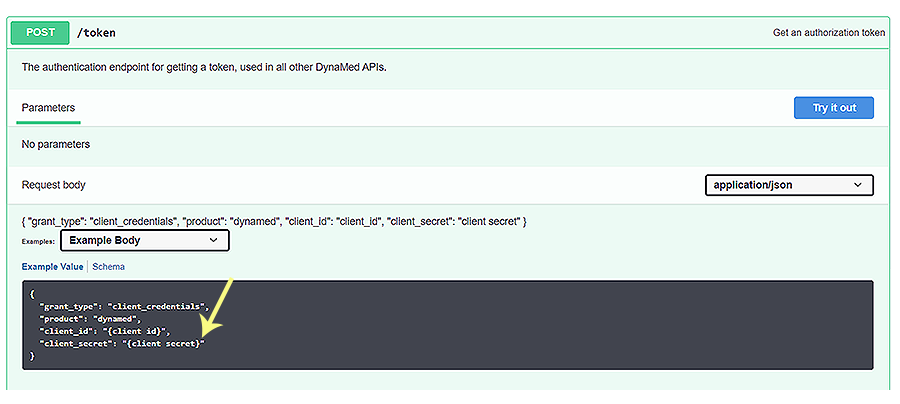Click the chevron arrow on application/json selector
900x404 pixels.
pyautogui.click(x=857, y=185)
